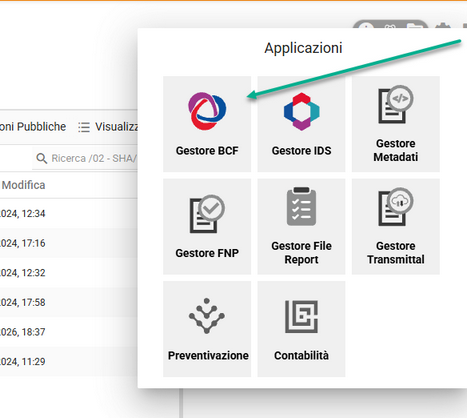The image size is (467, 418).
Task: Switch to the Pubbliche tab
Action: point(33,127)
